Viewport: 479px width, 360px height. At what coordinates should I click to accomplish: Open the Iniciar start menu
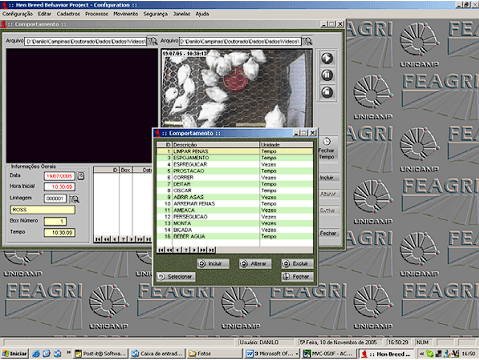click(15, 353)
